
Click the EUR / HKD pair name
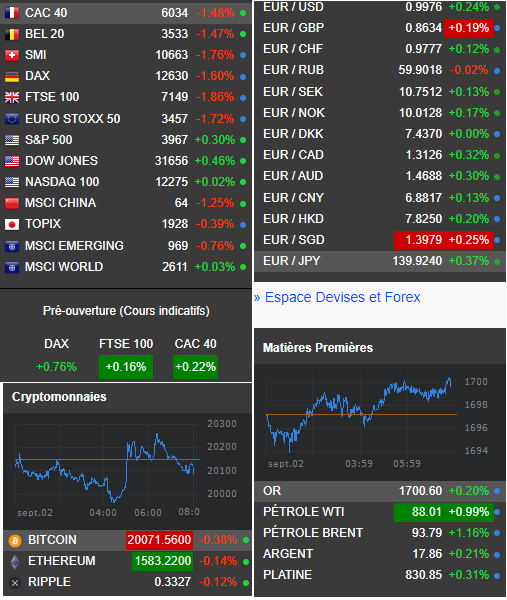pyautogui.click(x=293, y=219)
